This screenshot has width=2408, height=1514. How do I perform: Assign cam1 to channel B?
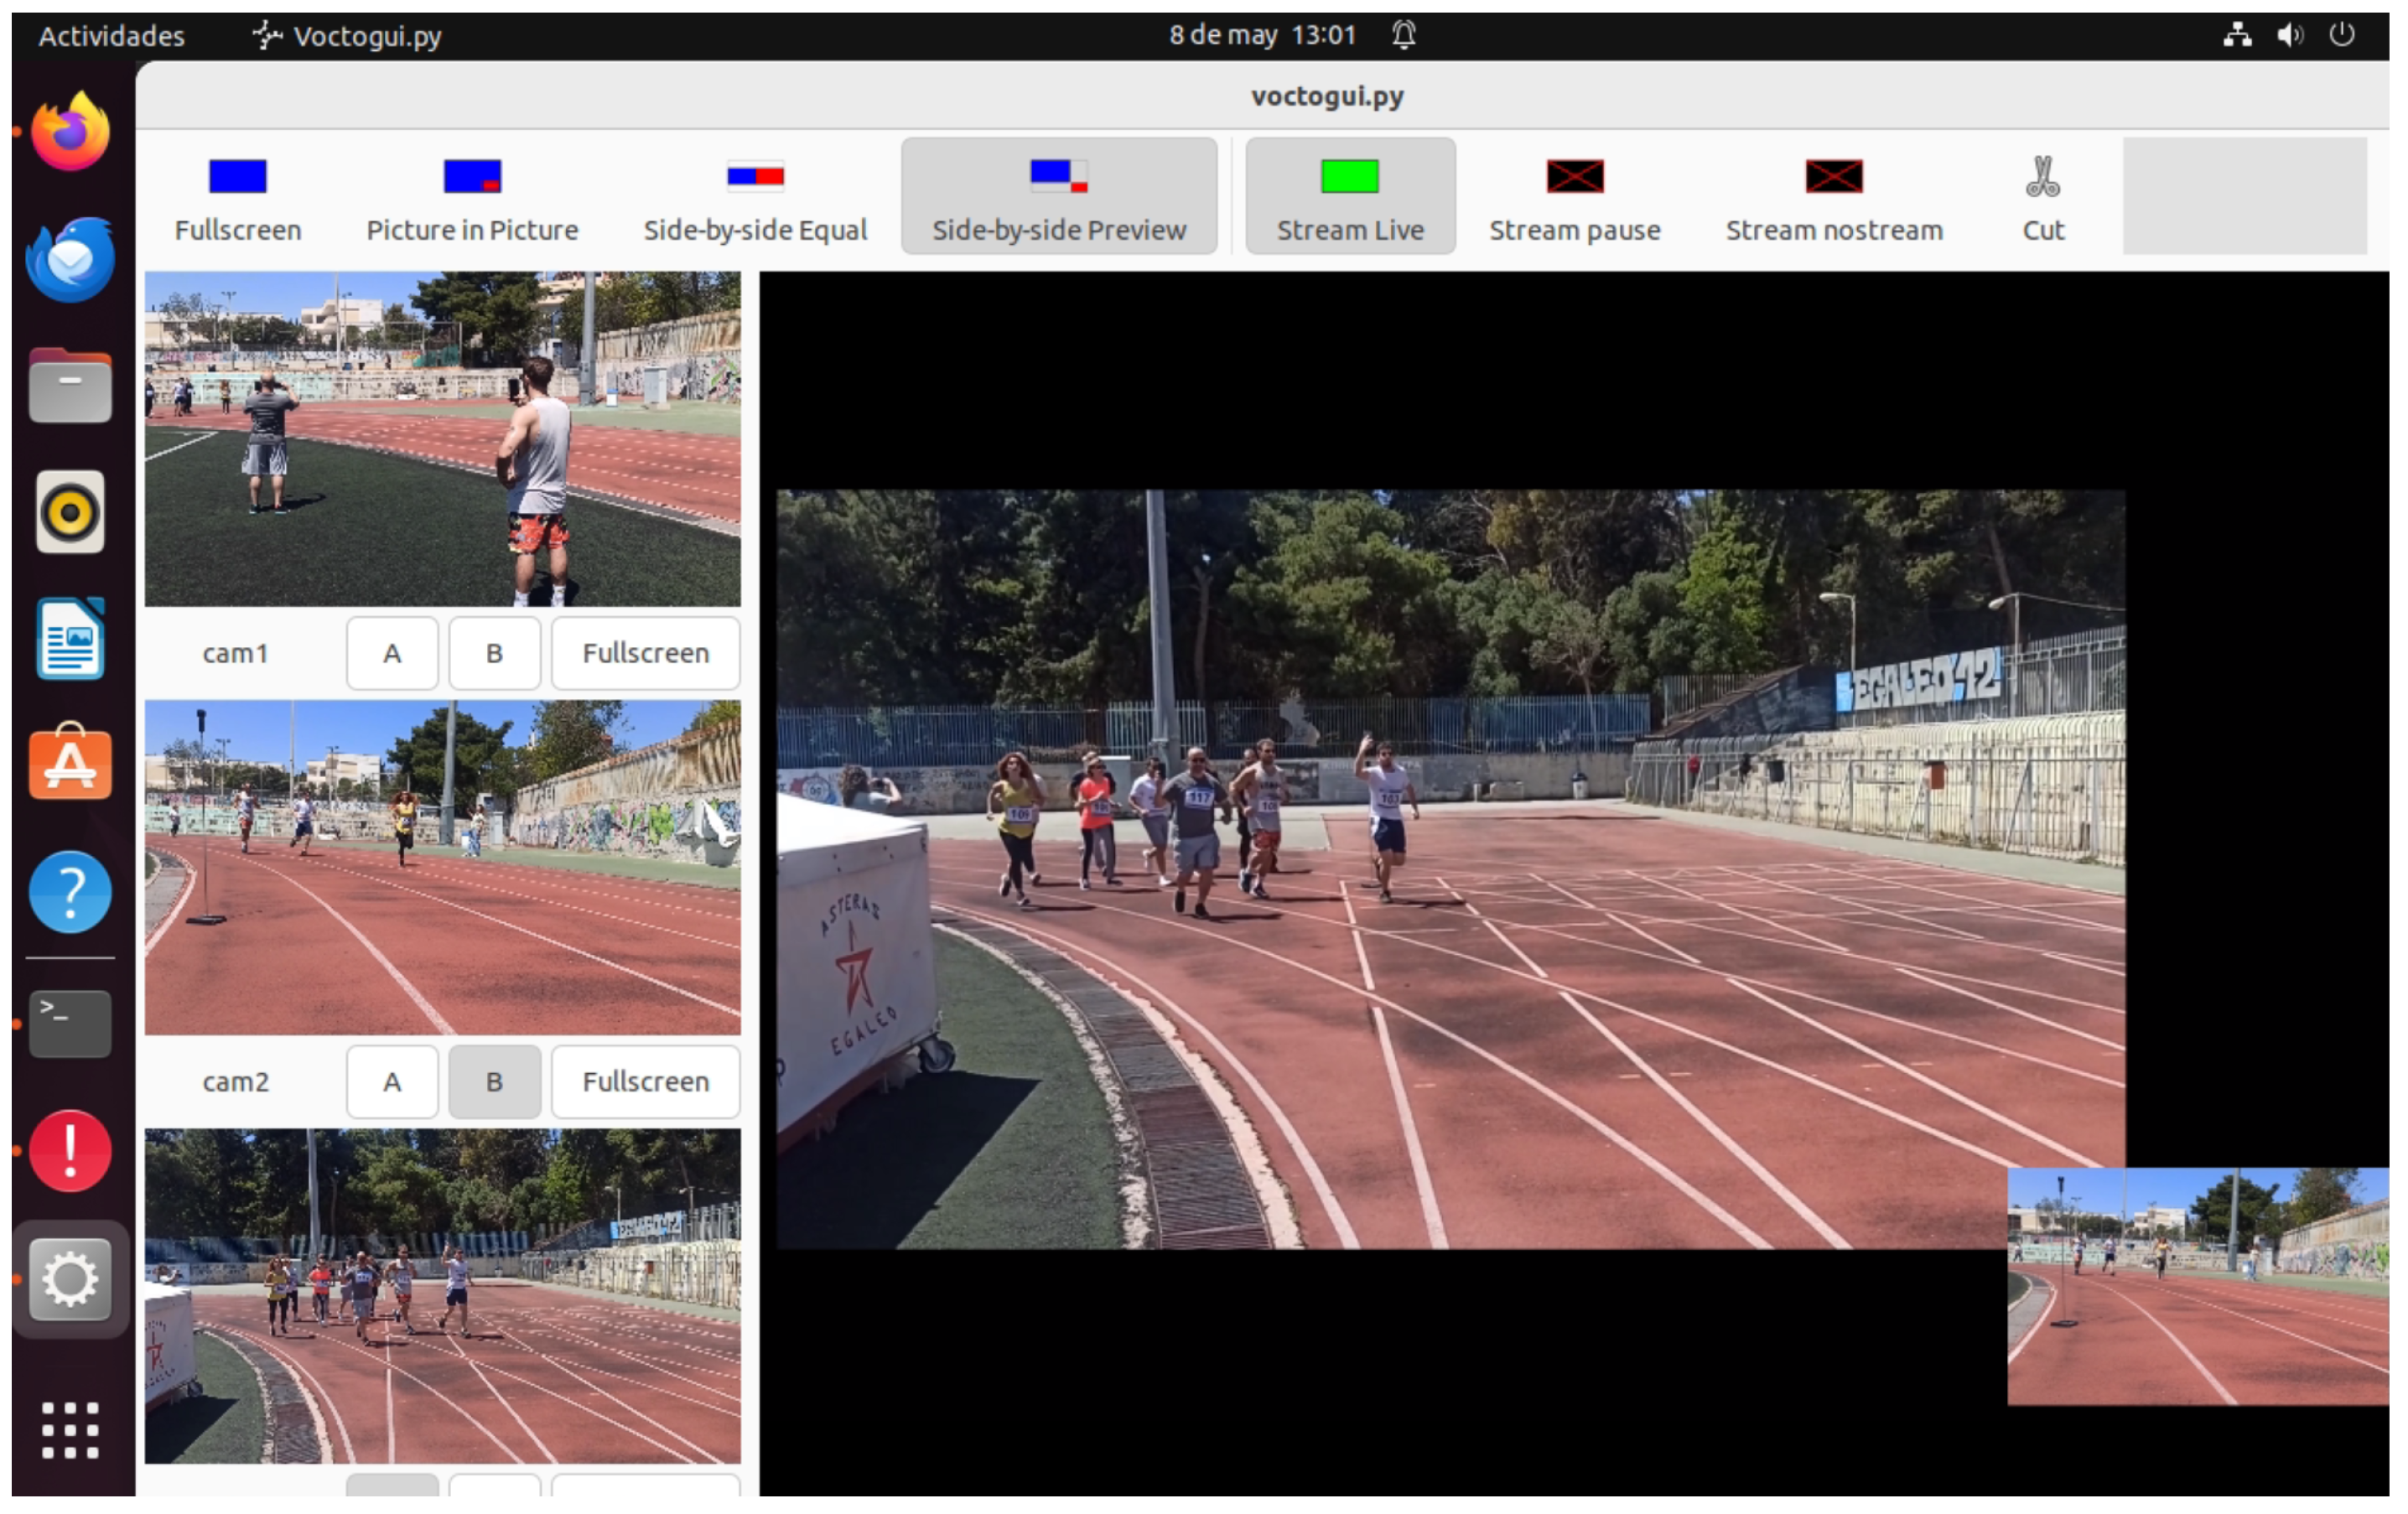pyautogui.click(x=494, y=654)
